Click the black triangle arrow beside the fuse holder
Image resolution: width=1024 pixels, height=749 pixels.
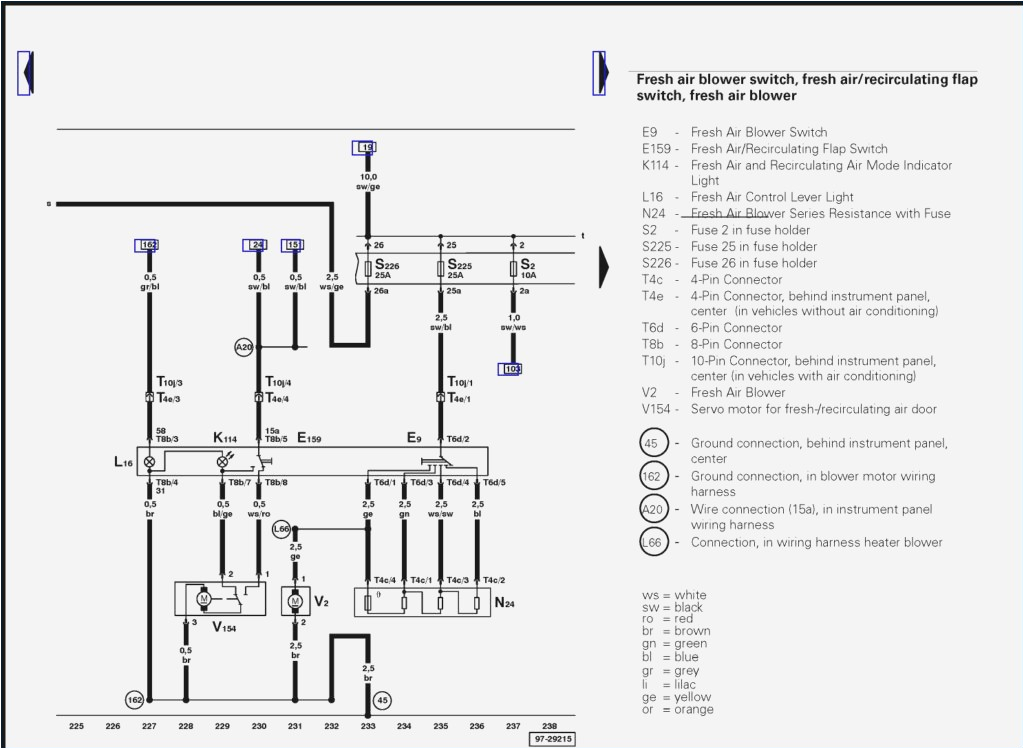(603, 267)
